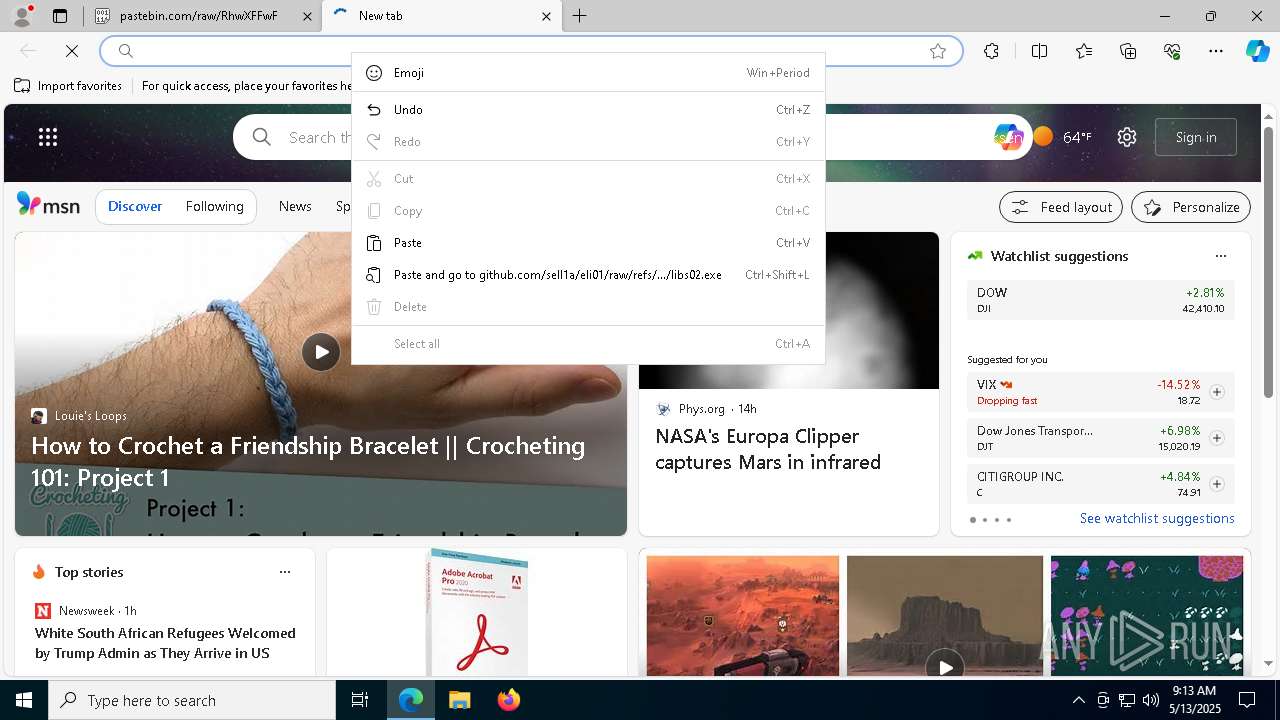Click the Adobe Acrobat Pro ad thumbnail
The image size is (1280, 720).
click(x=477, y=611)
